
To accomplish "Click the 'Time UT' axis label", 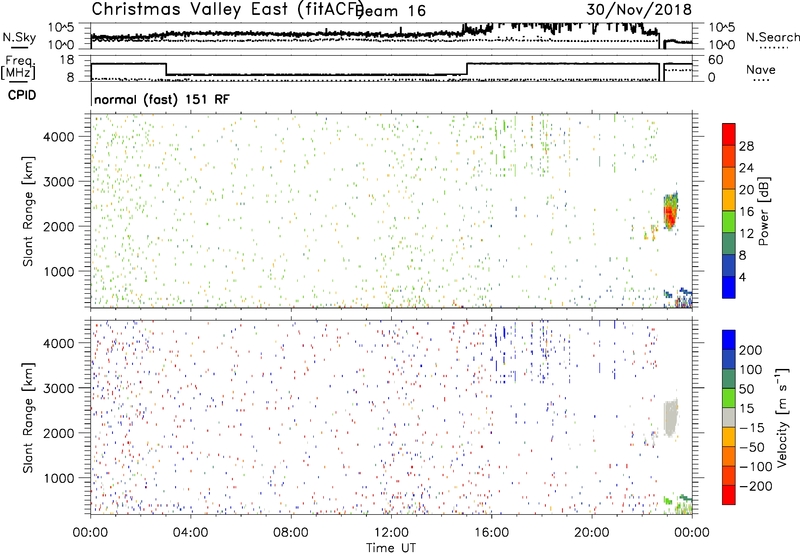I will pyautogui.click(x=391, y=548).
